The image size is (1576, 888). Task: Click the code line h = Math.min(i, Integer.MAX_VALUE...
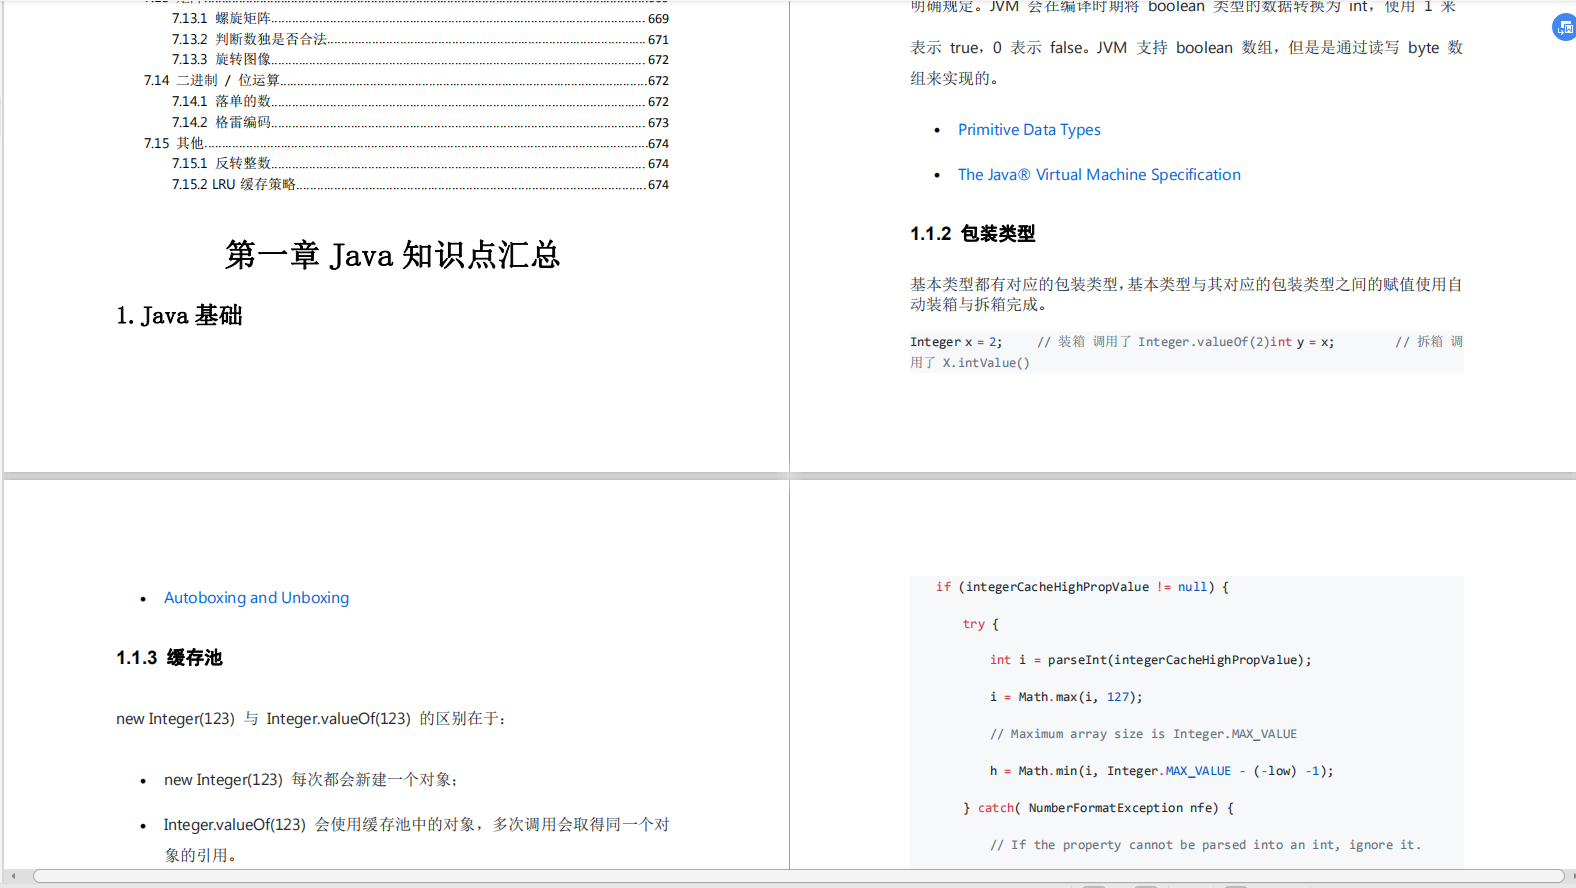point(1161,771)
